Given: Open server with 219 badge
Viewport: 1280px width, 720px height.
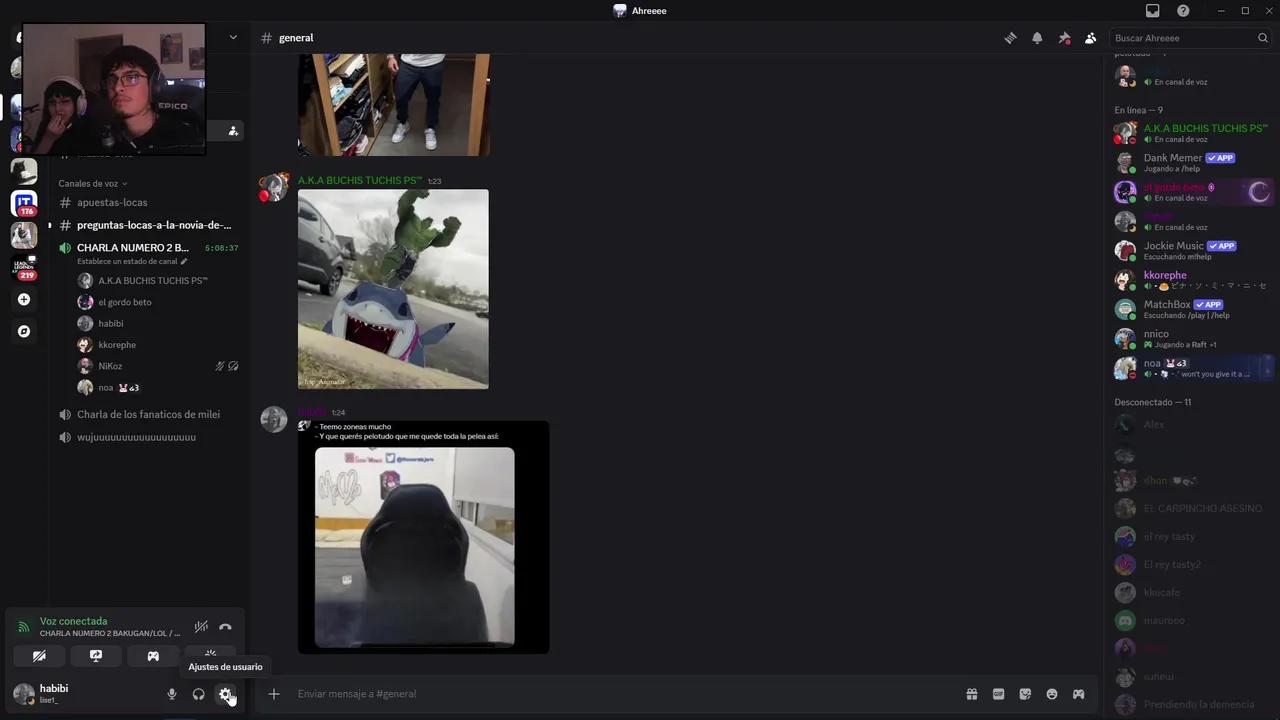Looking at the screenshot, I should click(x=24, y=267).
